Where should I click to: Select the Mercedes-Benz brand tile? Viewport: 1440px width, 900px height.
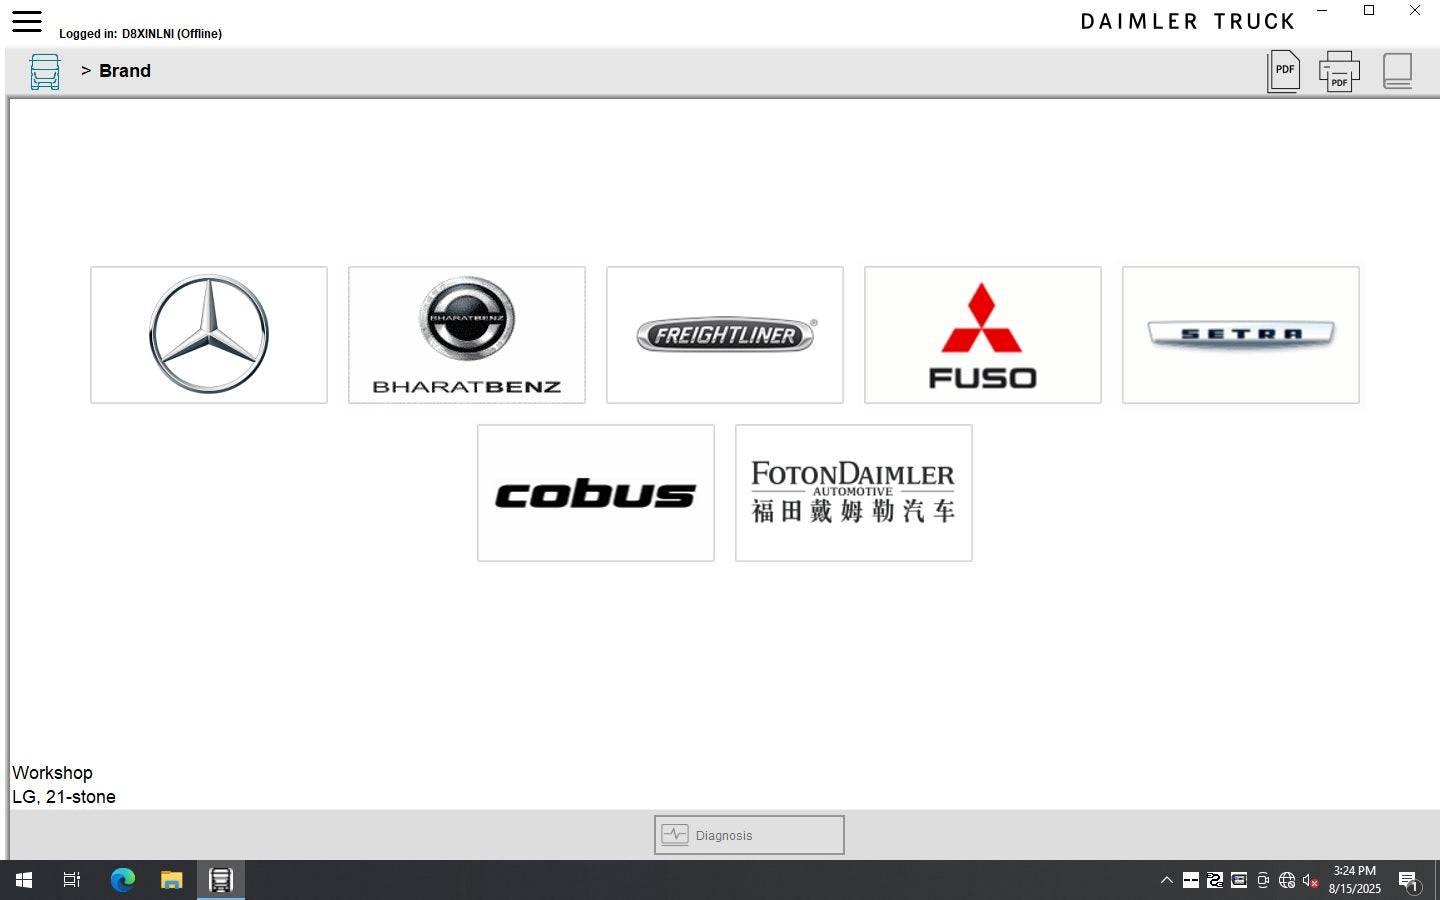pyautogui.click(x=209, y=335)
